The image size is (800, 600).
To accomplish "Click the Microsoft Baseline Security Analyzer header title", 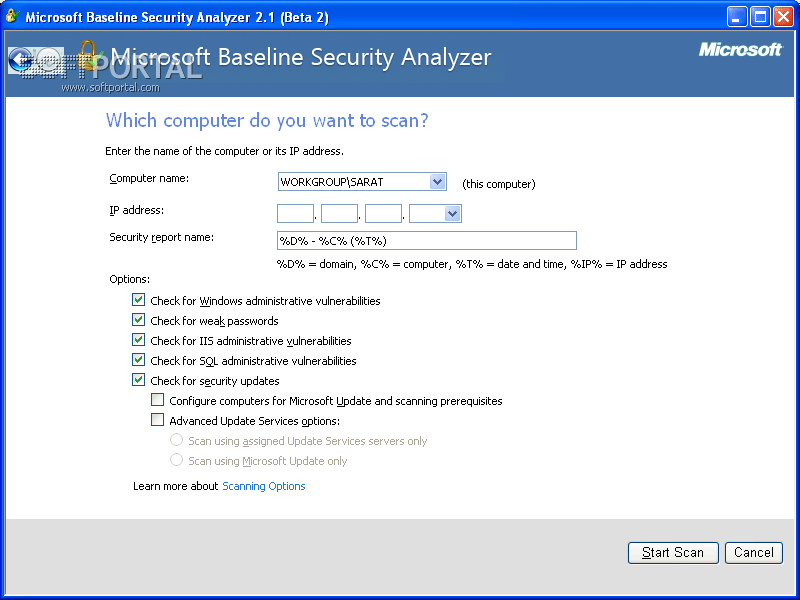I will coord(301,57).
